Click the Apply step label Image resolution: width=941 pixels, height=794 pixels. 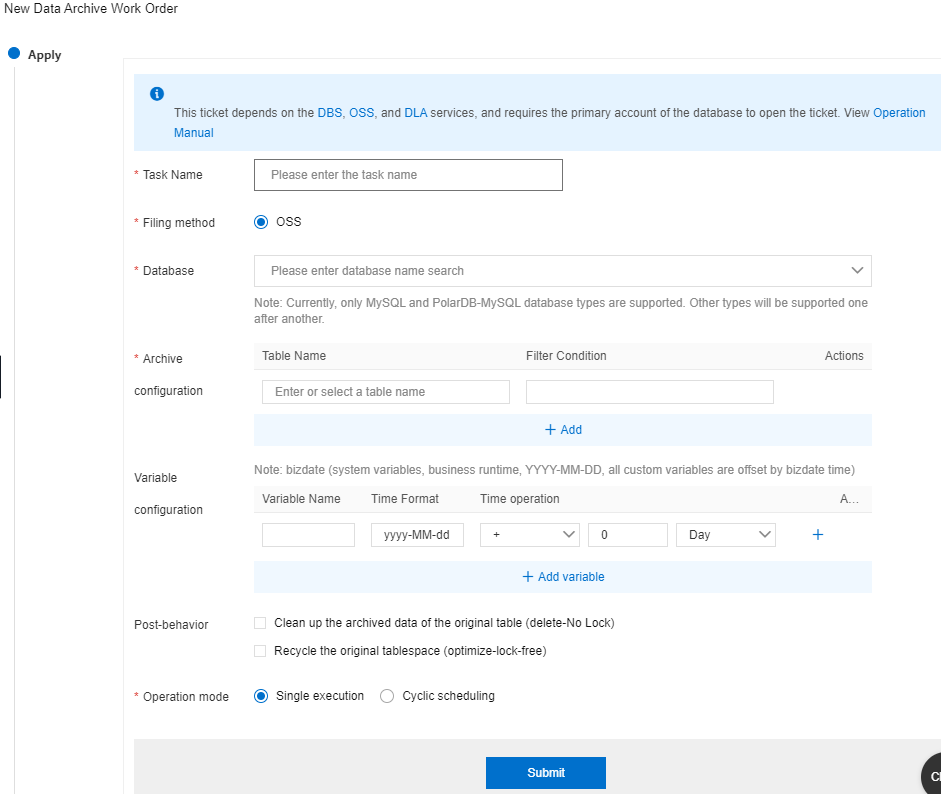tap(44, 55)
